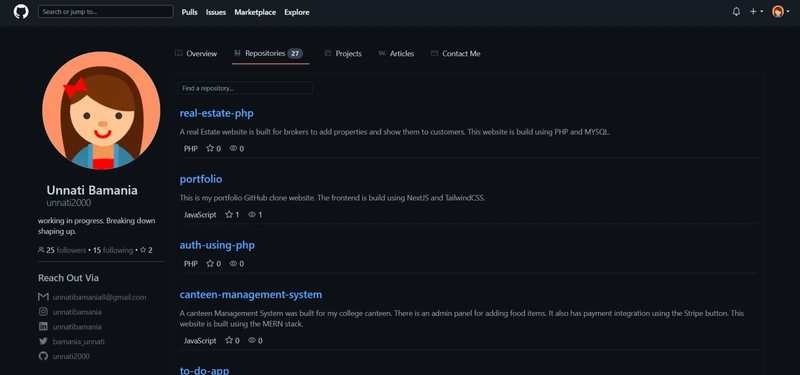Switch to the Overview tab
Image resolution: width=800 pixels, height=375 pixels.
click(196, 54)
